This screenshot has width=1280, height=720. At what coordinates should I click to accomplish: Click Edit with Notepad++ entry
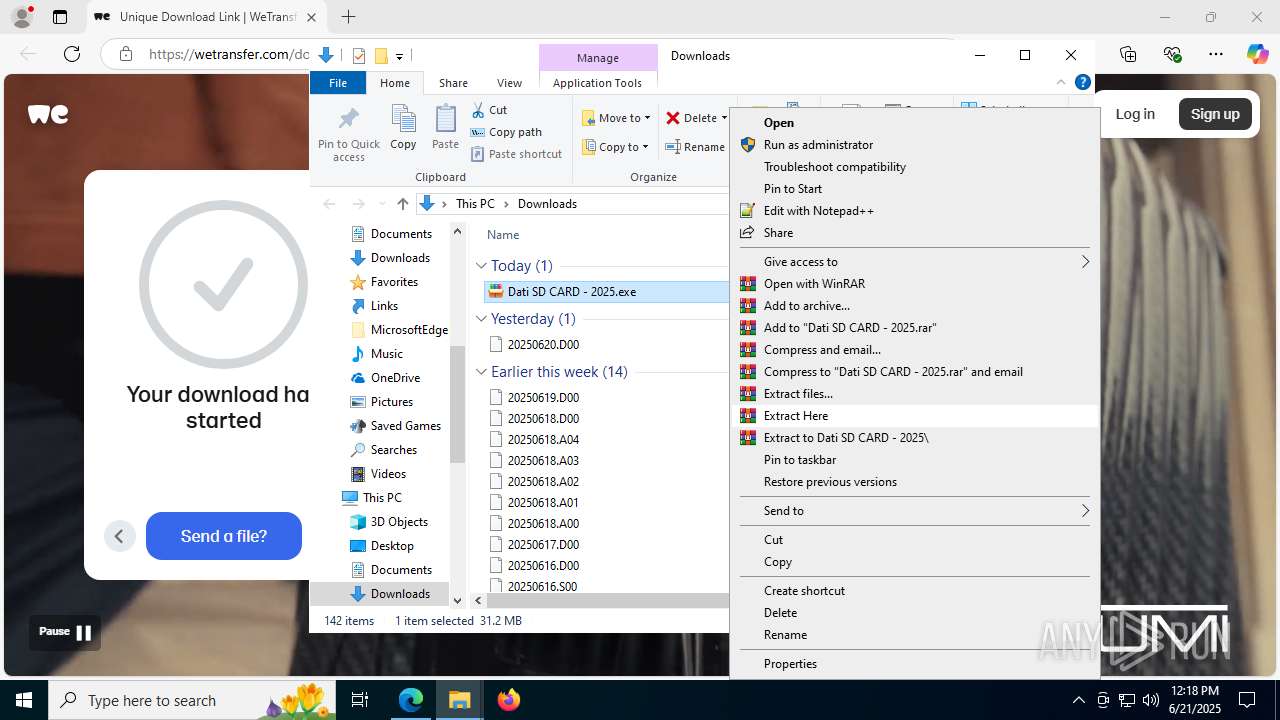914,210
